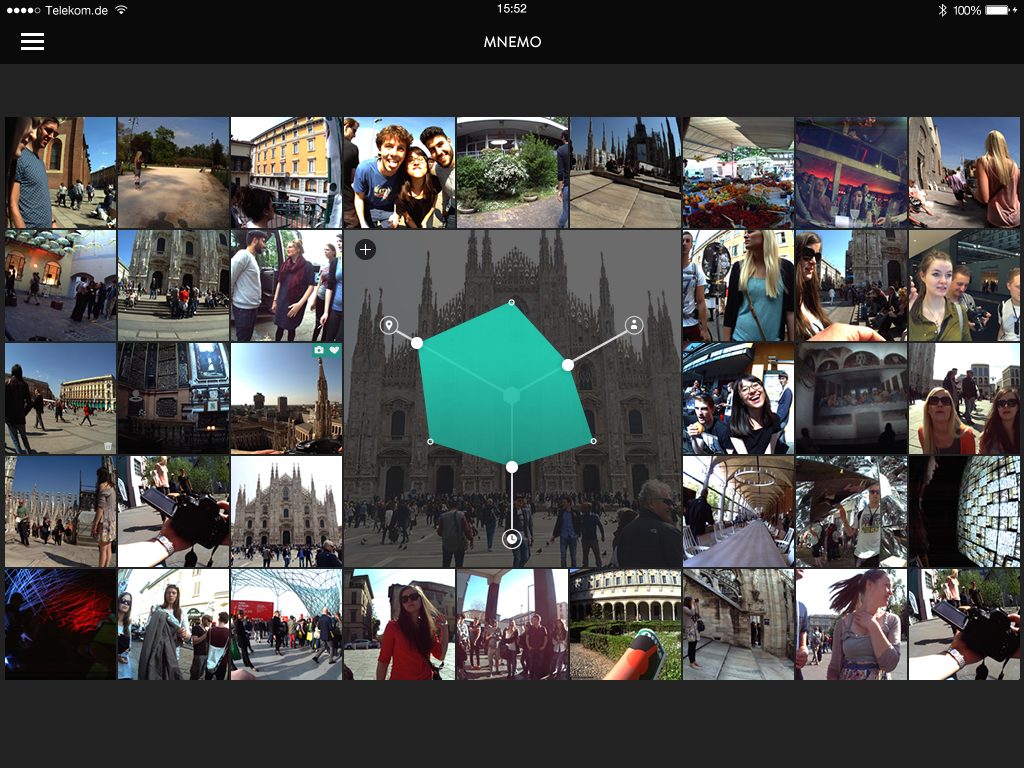This screenshot has height=768, width=1024.
Task: Open the arcaded courtyard with hedges photo
Action: click(x=625, y=624)
